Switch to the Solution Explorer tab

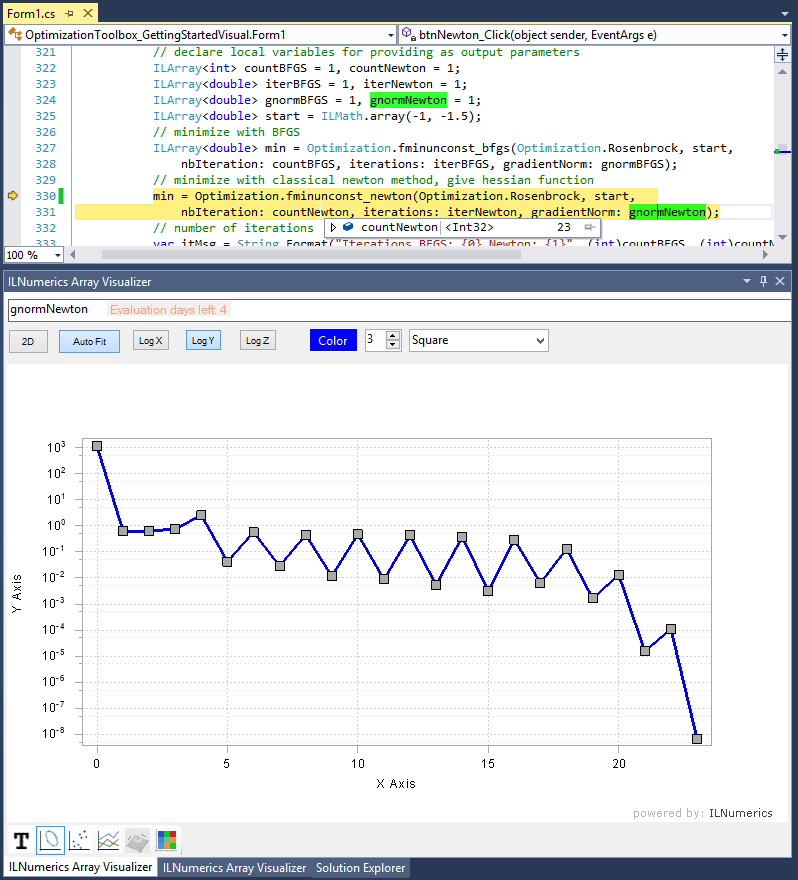click(360, 868)
